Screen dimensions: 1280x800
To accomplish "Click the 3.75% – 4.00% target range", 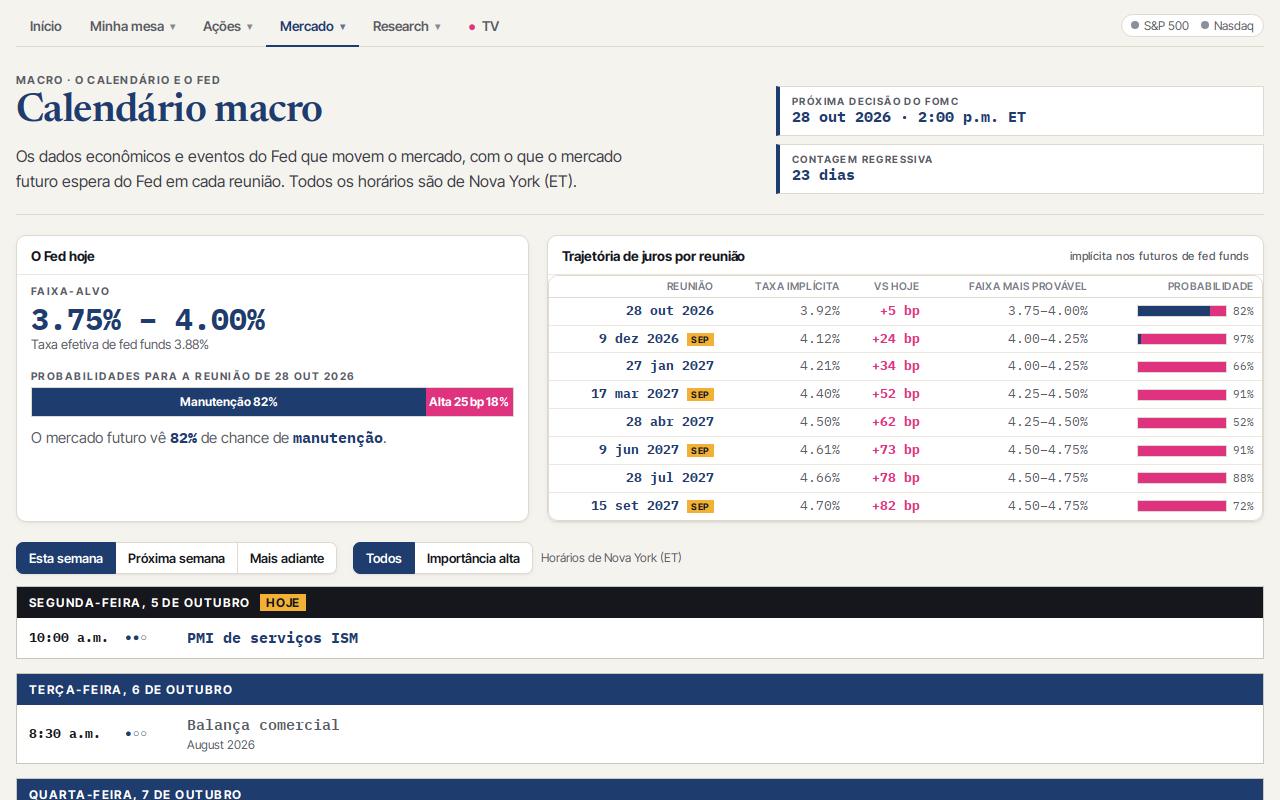I will pos(148,320).
